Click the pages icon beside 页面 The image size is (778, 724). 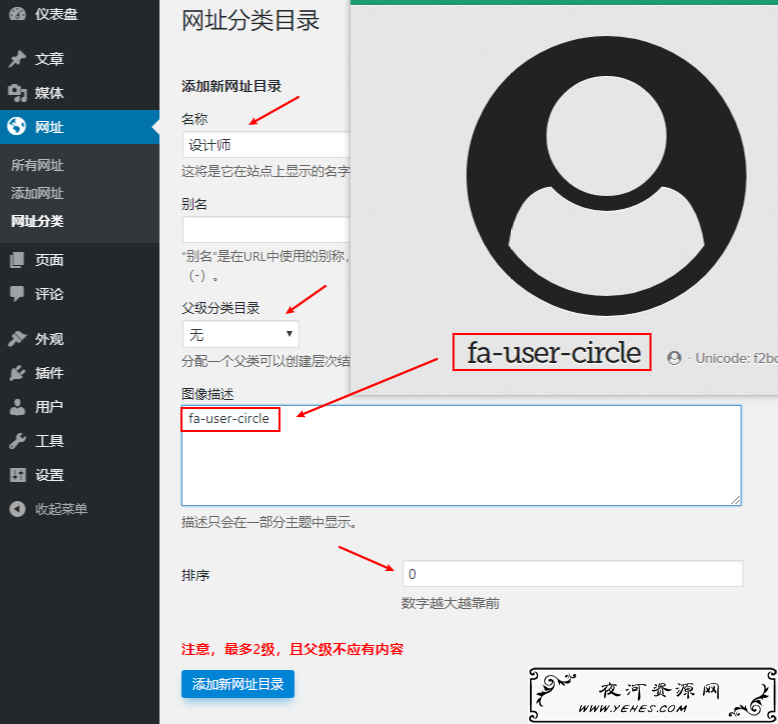17,260
